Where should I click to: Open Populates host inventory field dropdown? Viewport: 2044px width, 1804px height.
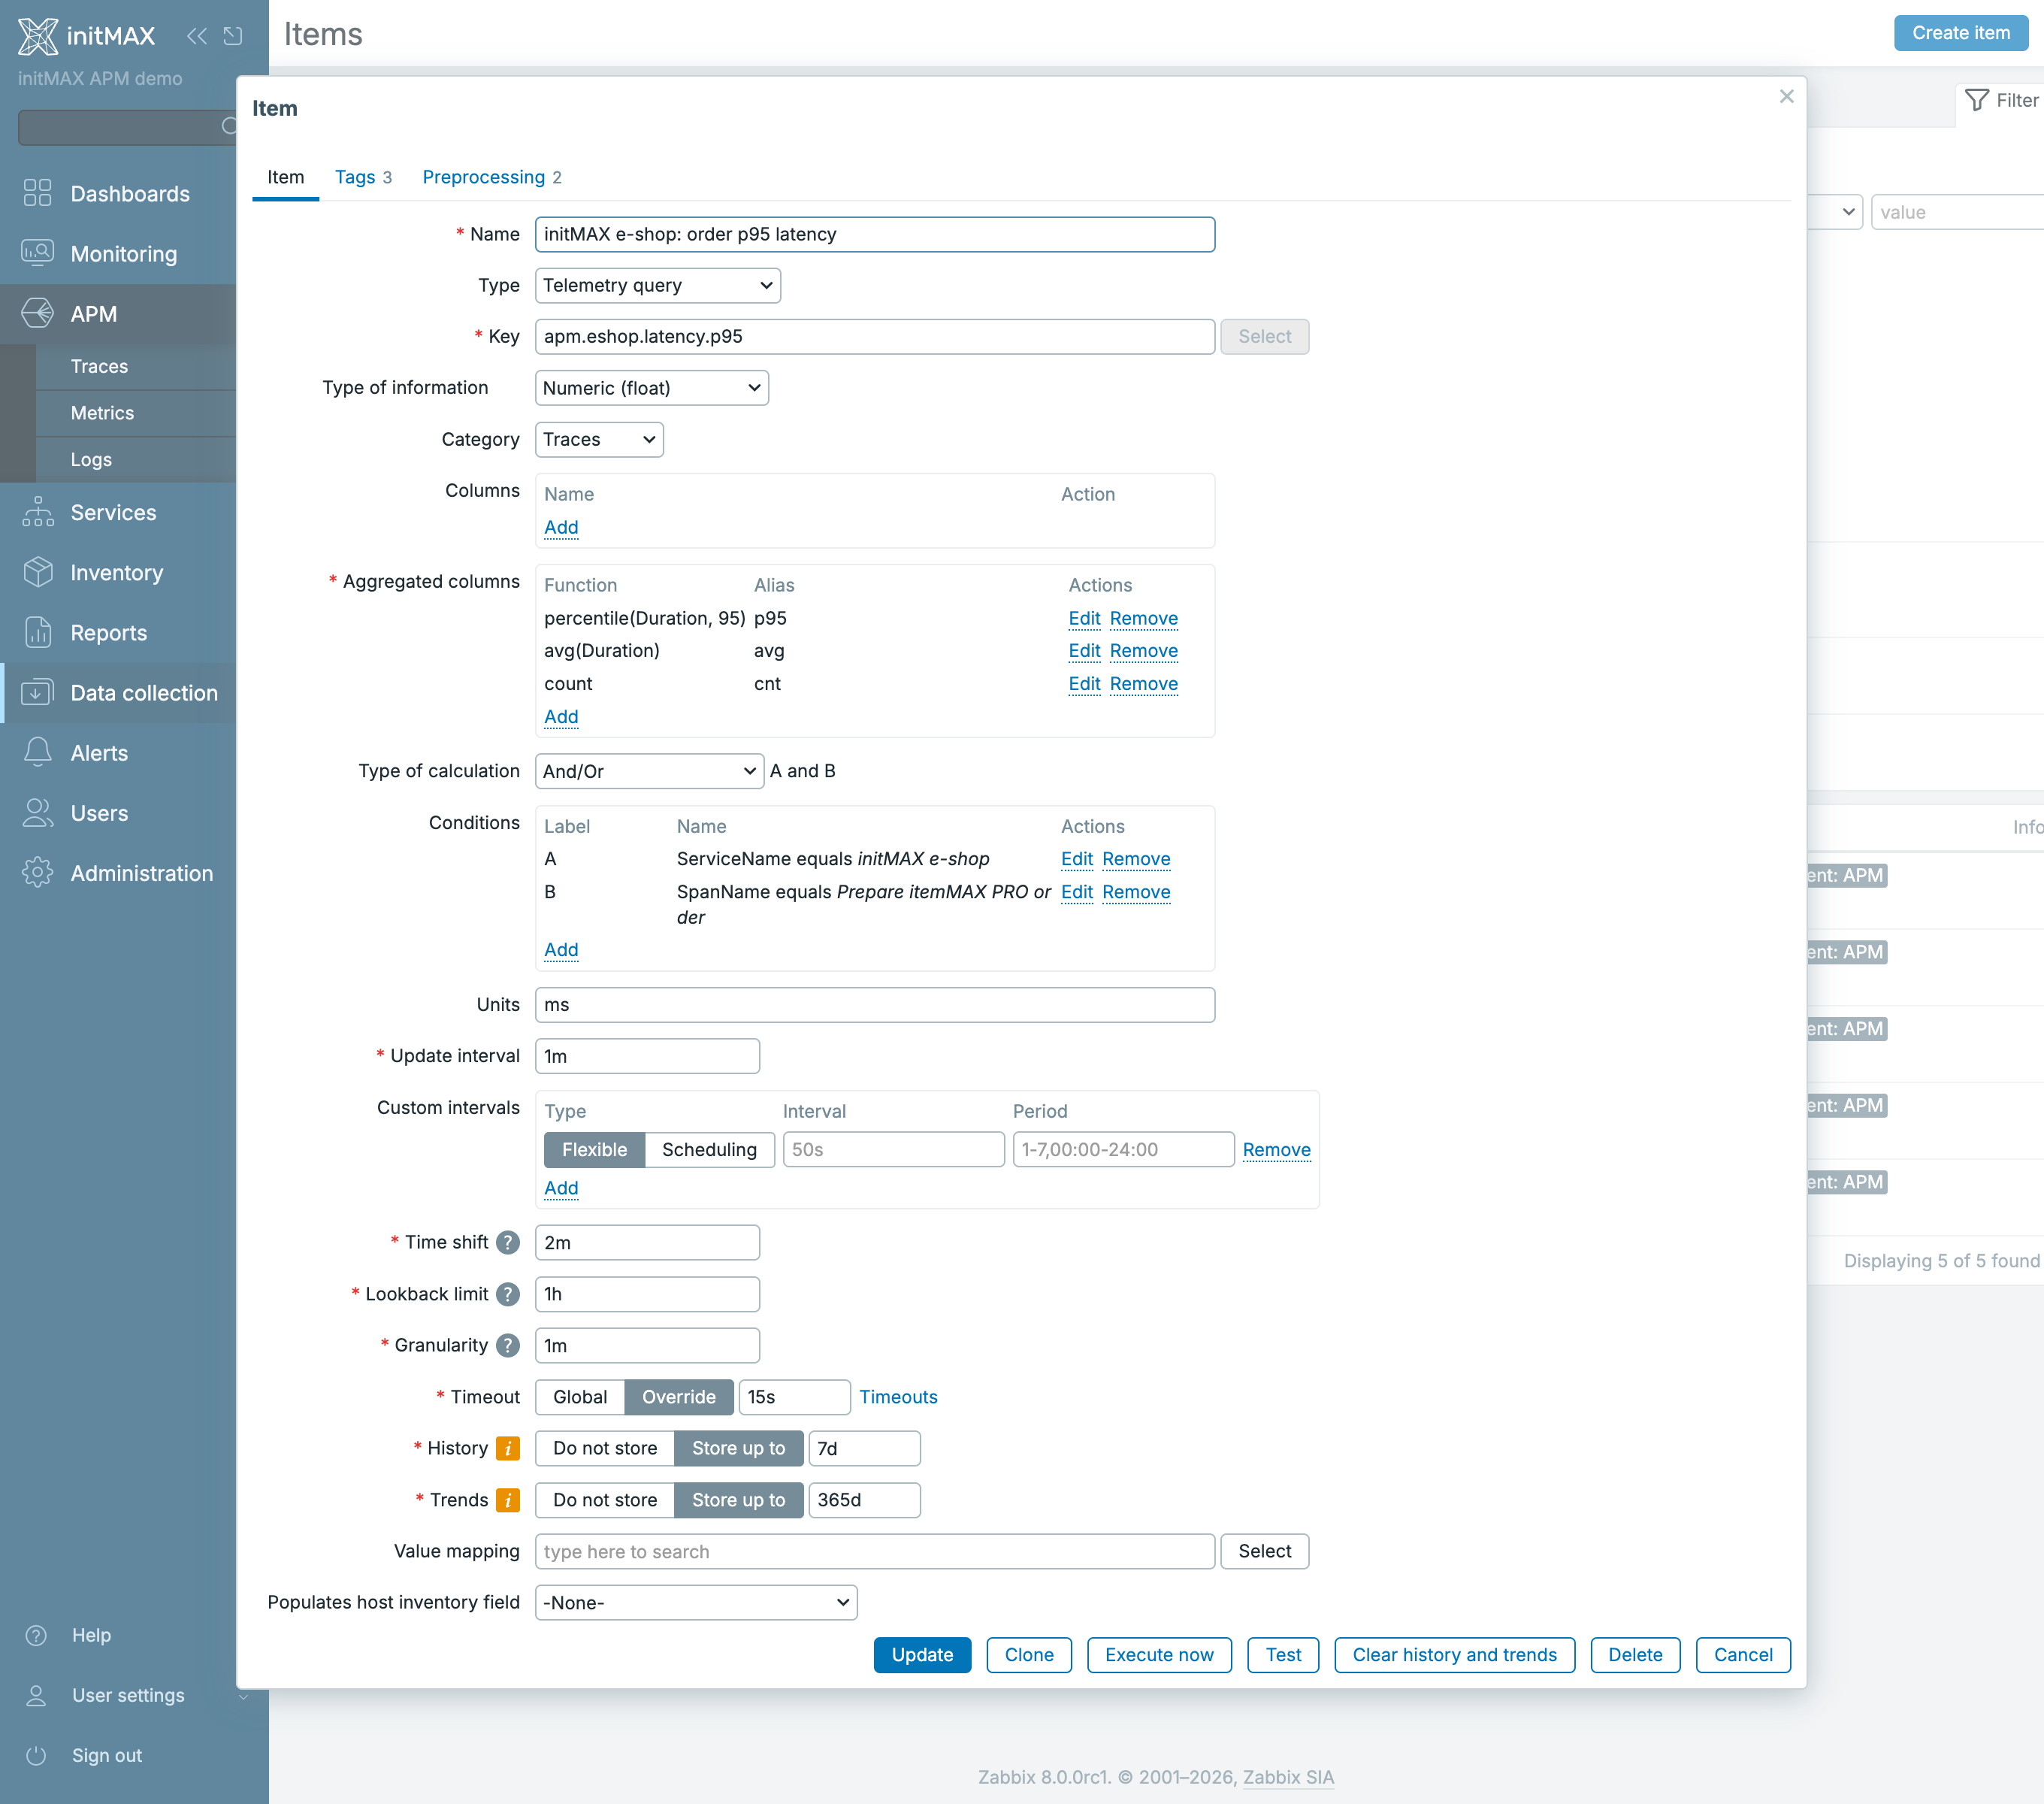tap(696, 1602)
